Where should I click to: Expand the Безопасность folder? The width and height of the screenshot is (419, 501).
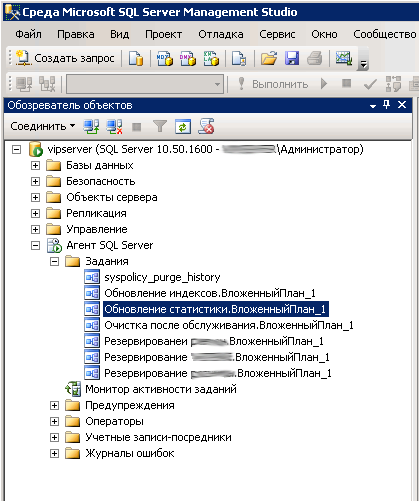tap(35, 181)
